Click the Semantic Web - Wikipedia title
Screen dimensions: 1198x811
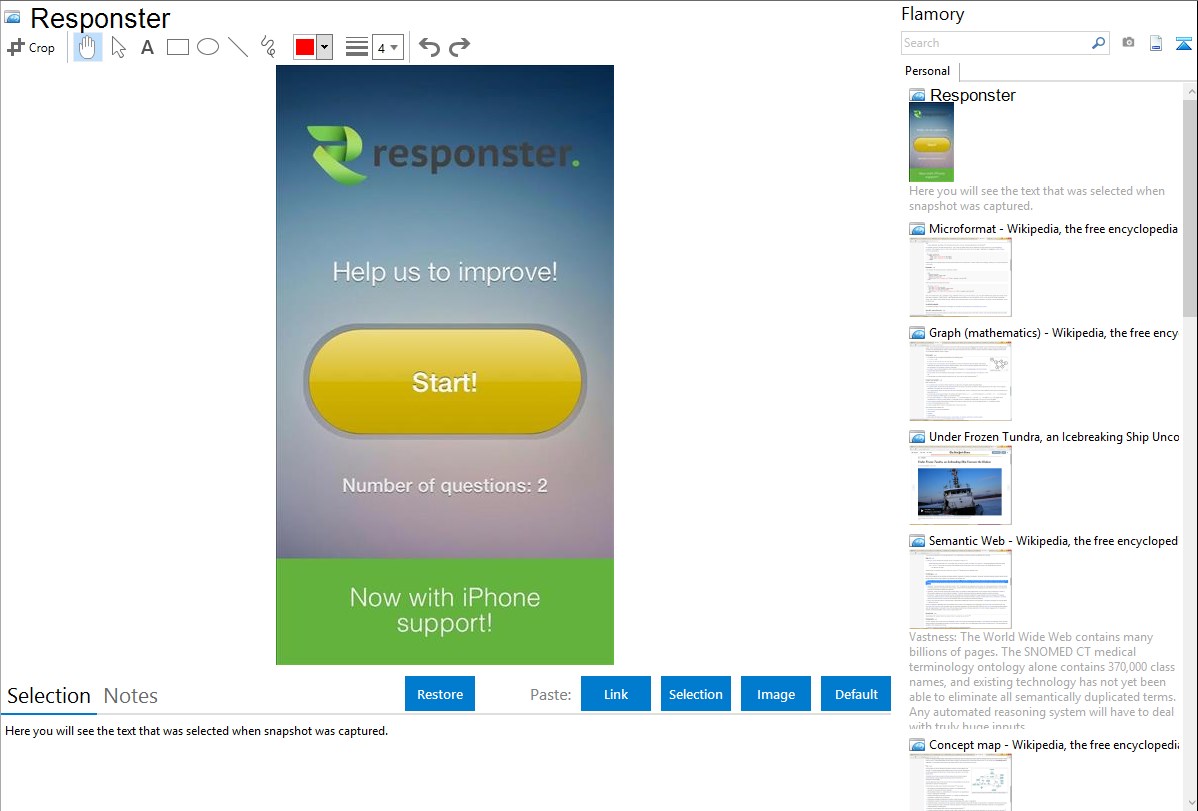pos(1053,540)
